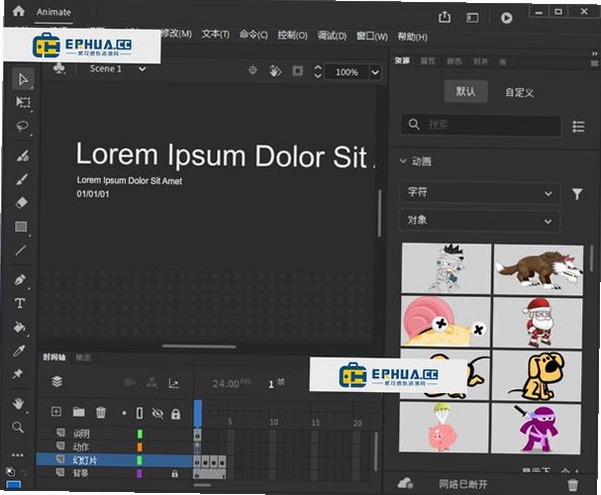
Task: Select the Eyedropper tool
Action: [19, 350]
